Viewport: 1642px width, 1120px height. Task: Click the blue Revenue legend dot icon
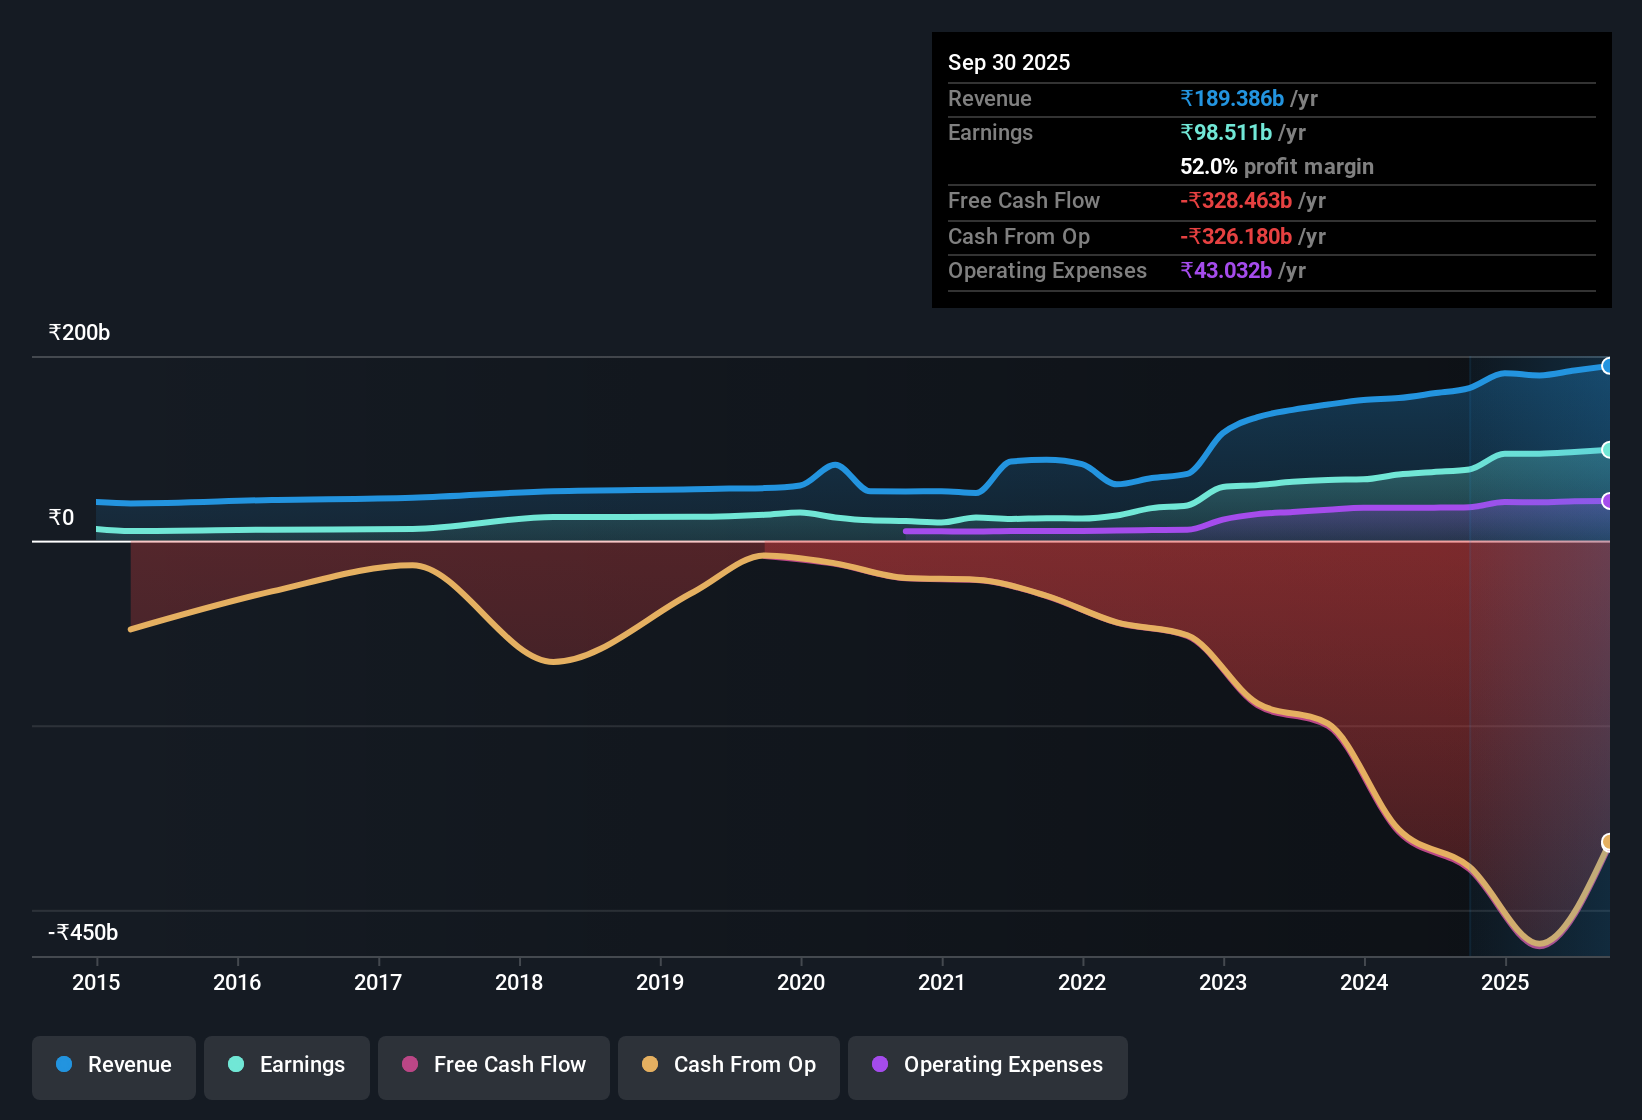tap(63, 1065)
